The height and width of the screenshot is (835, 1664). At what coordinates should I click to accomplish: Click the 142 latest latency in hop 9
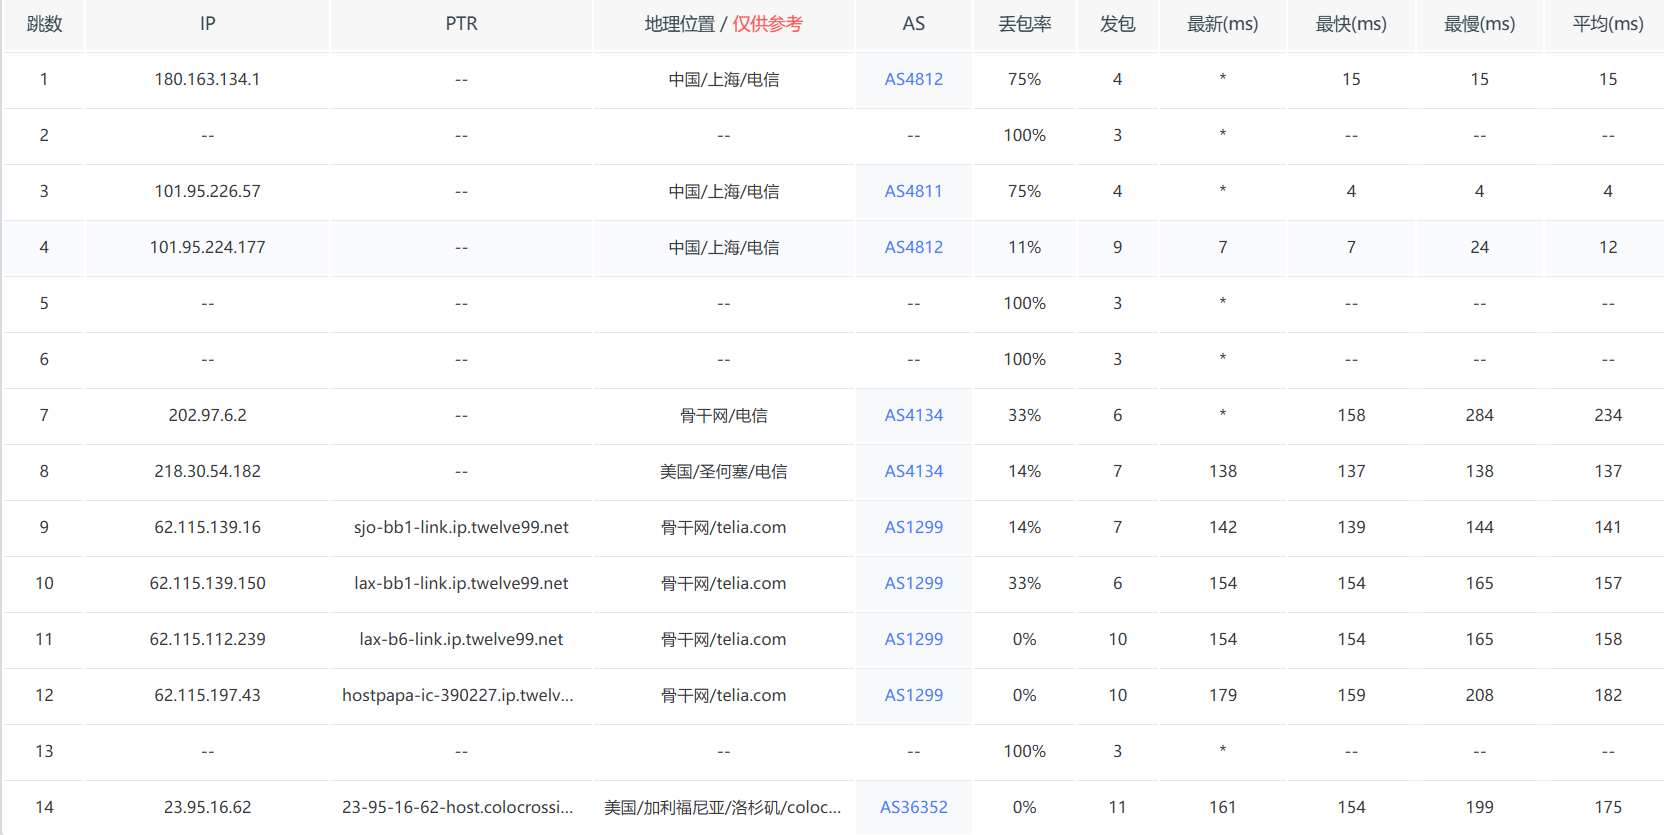pos(1222,527)
